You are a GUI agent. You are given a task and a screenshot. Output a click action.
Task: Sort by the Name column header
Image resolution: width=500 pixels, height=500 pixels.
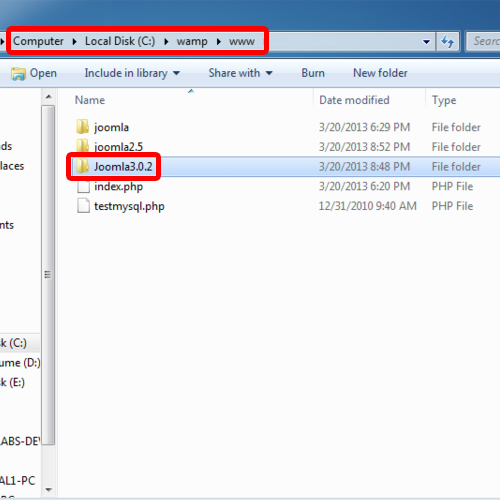(x=90, y=100)
